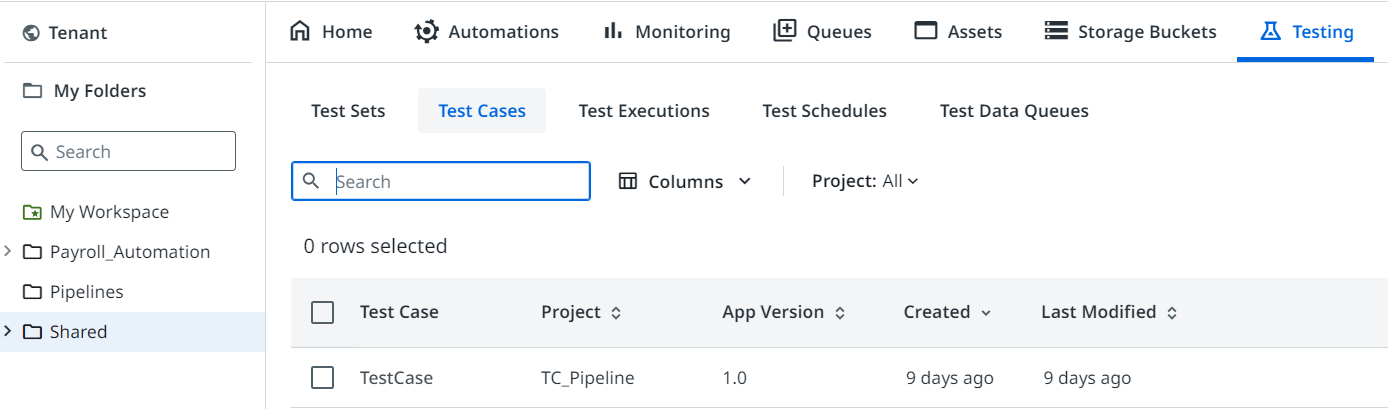Check the TestCase row checkbox

(x=322, y=378)
